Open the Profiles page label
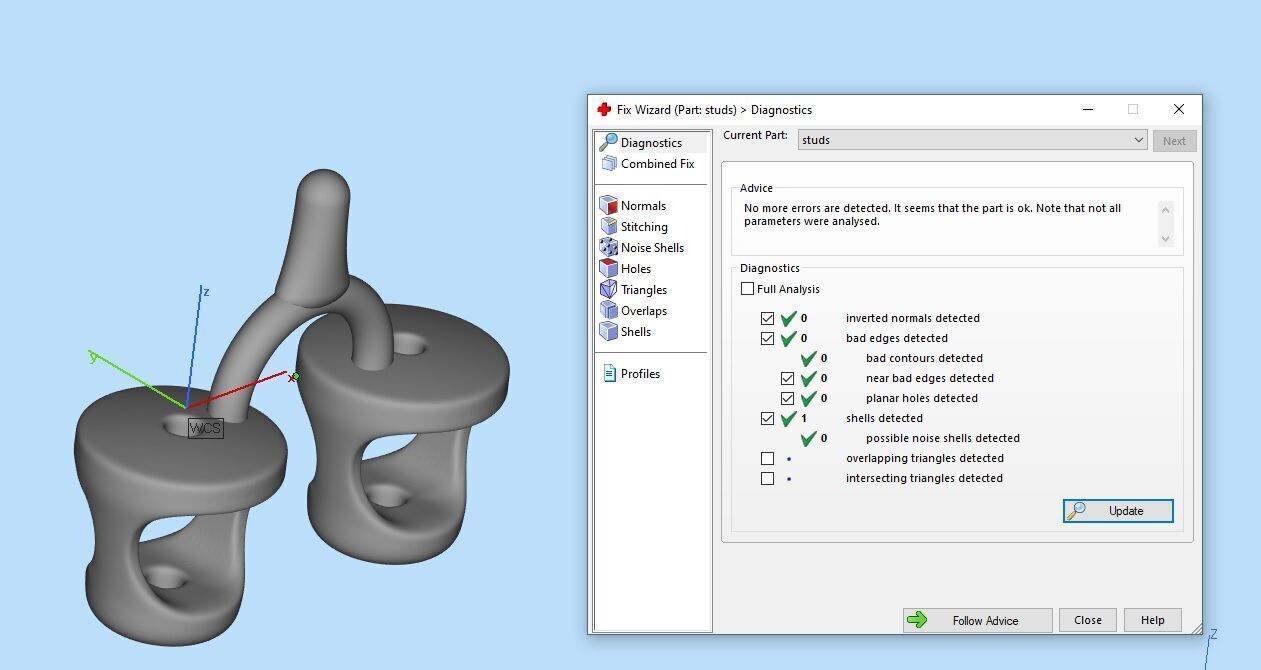Viewport: 1261px width, 670px height. [x=640, y=373]
